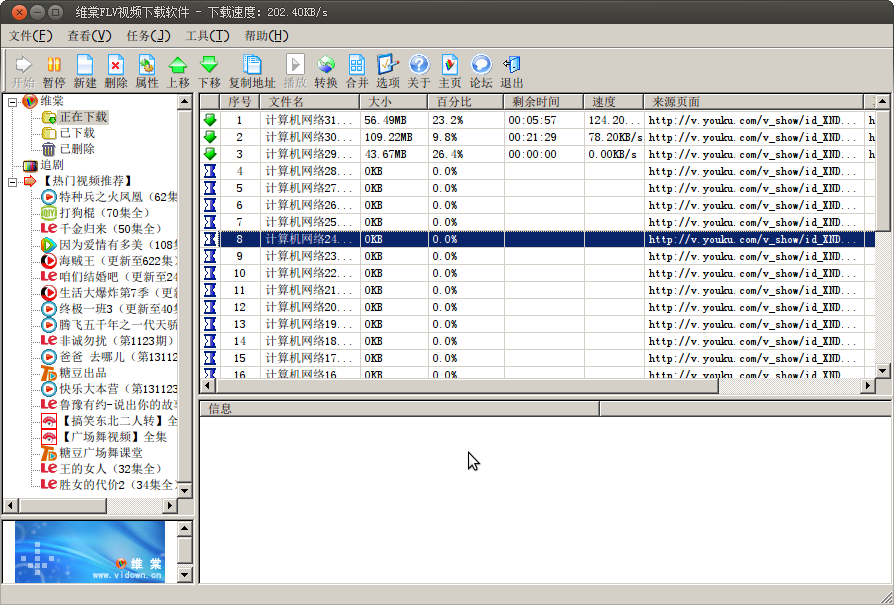Screen dimensions: 894x605
Task: Open the 文件(F) menu
Action: (x=30, y=36)
